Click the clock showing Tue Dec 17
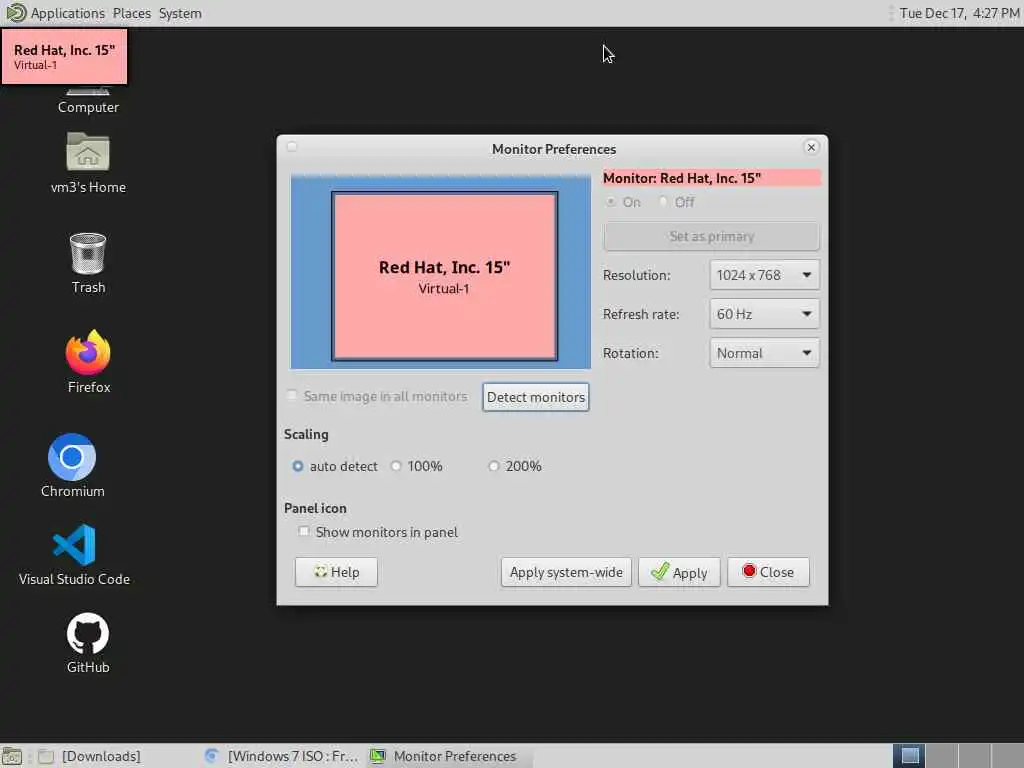 [959, 13]
